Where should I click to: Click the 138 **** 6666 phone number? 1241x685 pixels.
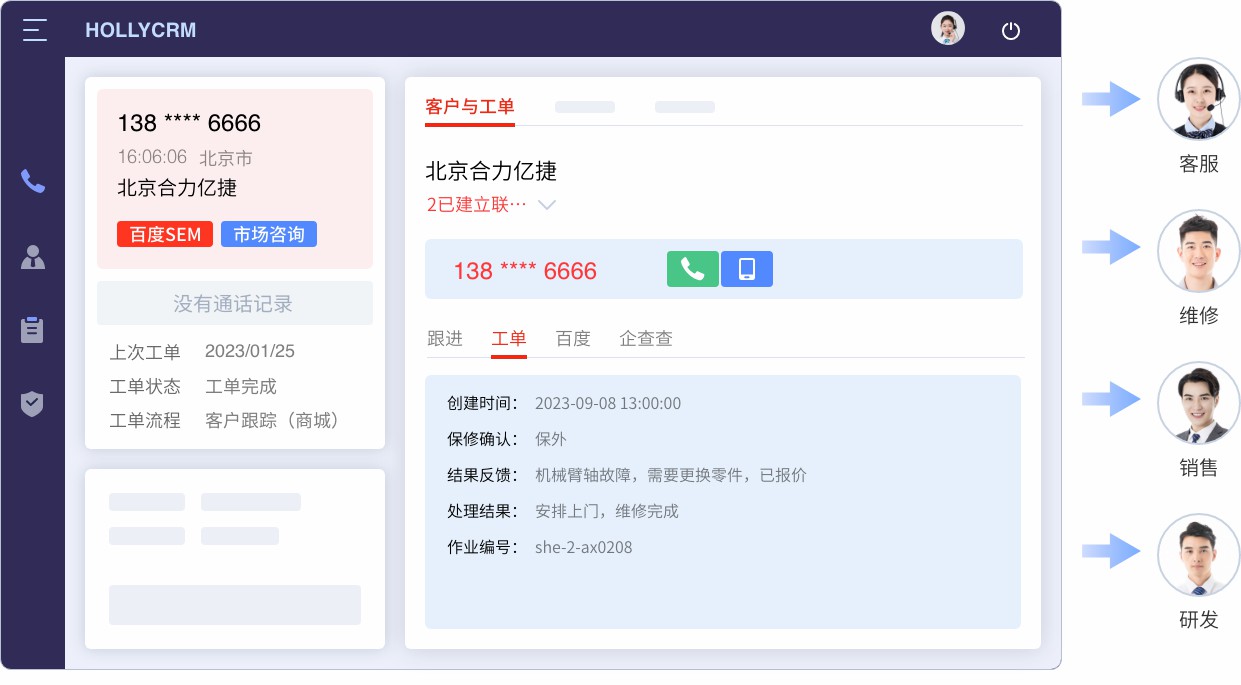coord(523,270)
